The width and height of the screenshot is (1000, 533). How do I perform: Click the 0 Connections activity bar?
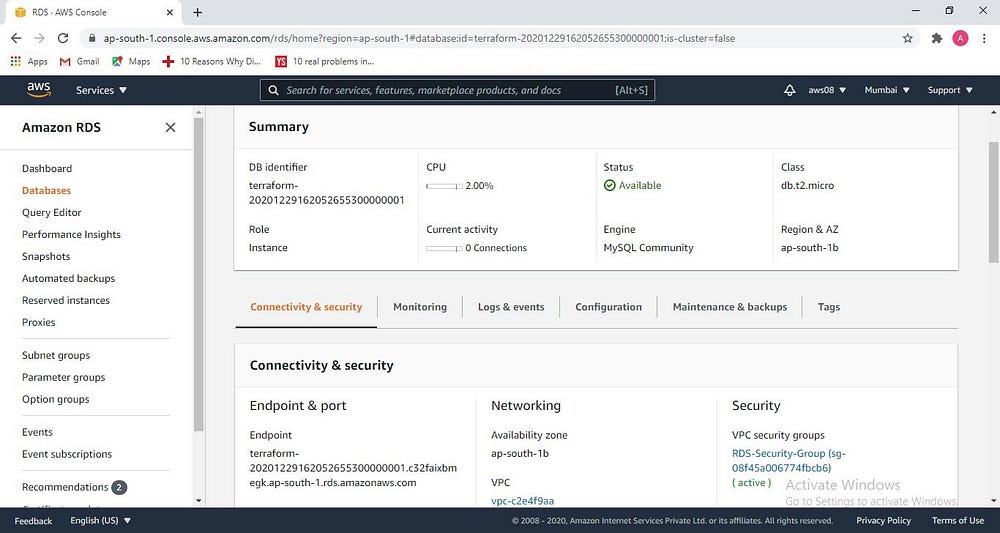click(445, 249)
